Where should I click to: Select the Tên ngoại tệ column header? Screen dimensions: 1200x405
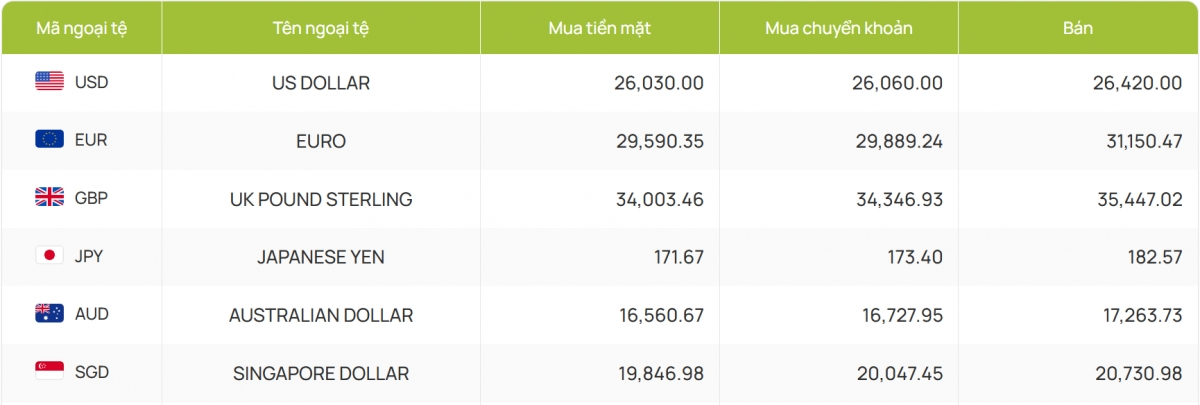tap(321, 28)
